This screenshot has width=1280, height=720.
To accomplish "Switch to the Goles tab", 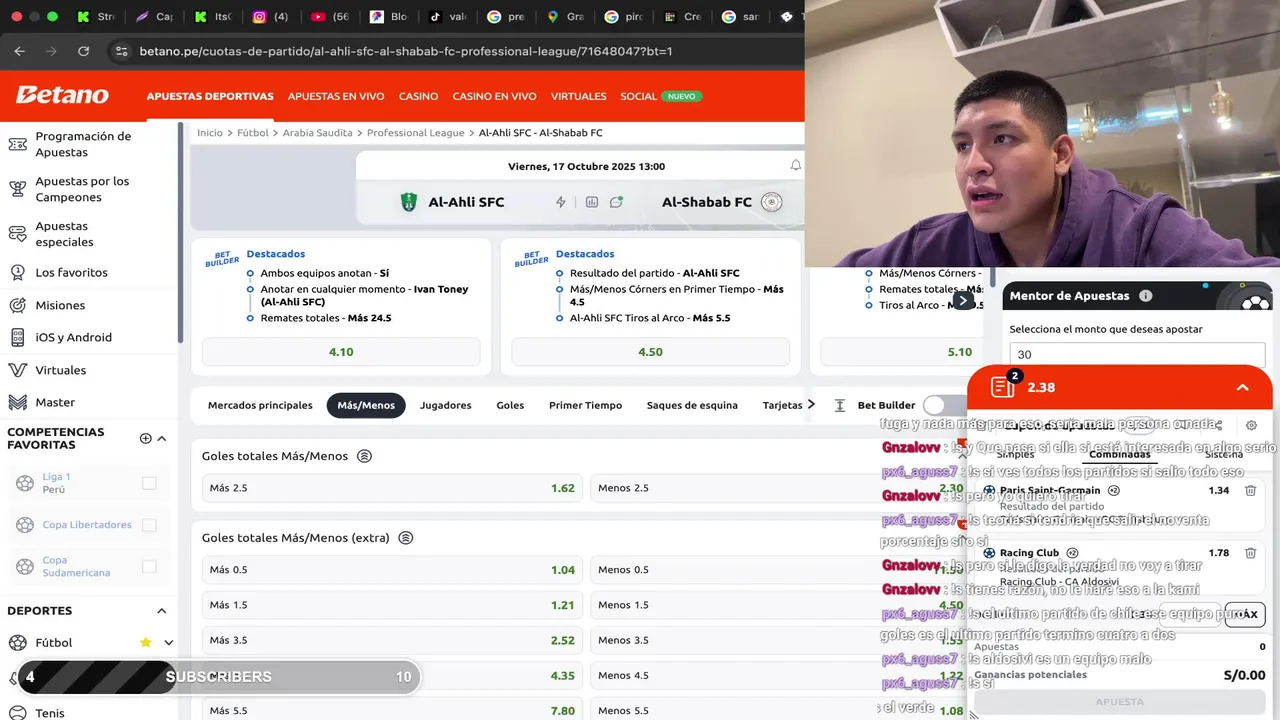I will point(510,405).
